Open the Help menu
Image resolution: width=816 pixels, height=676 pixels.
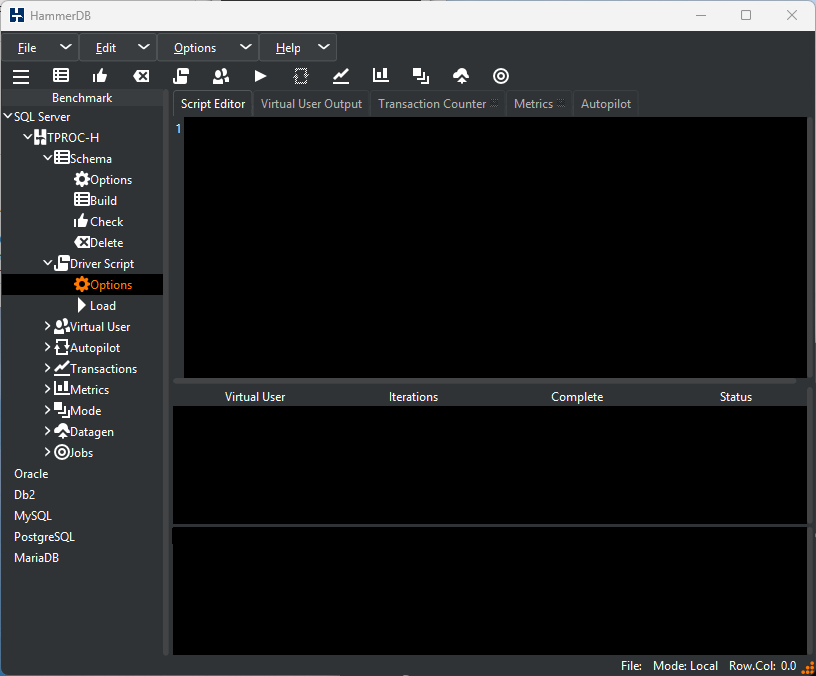[298, 48]
